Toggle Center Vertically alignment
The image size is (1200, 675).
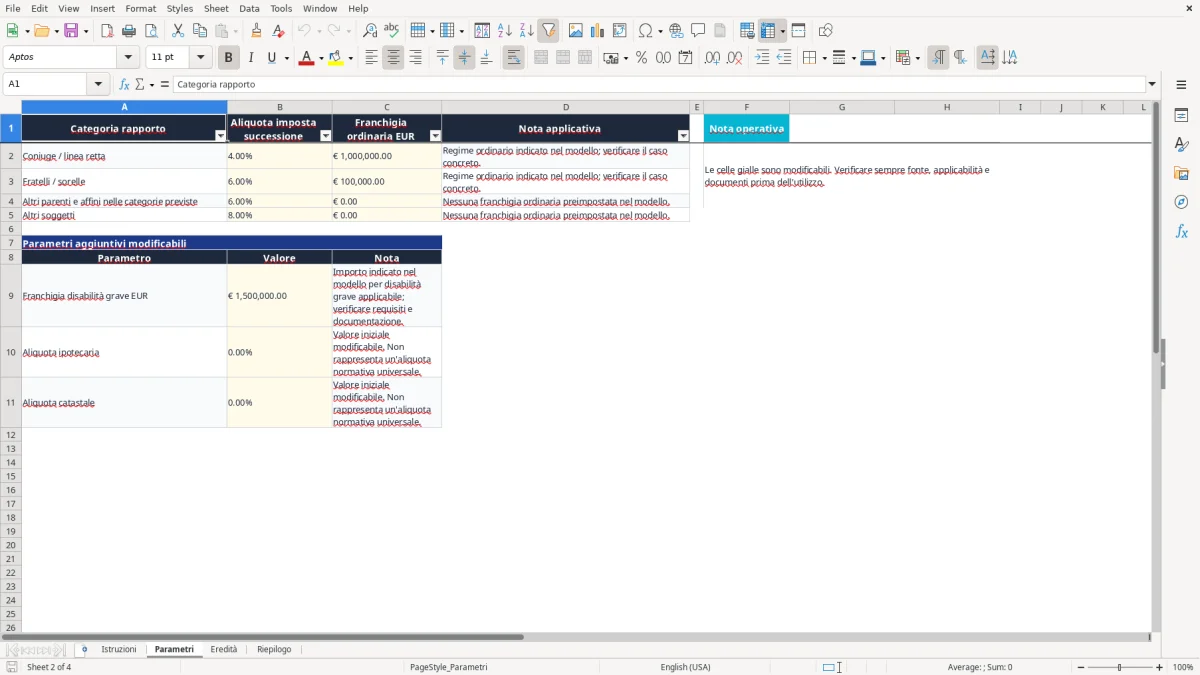[464, 58]
